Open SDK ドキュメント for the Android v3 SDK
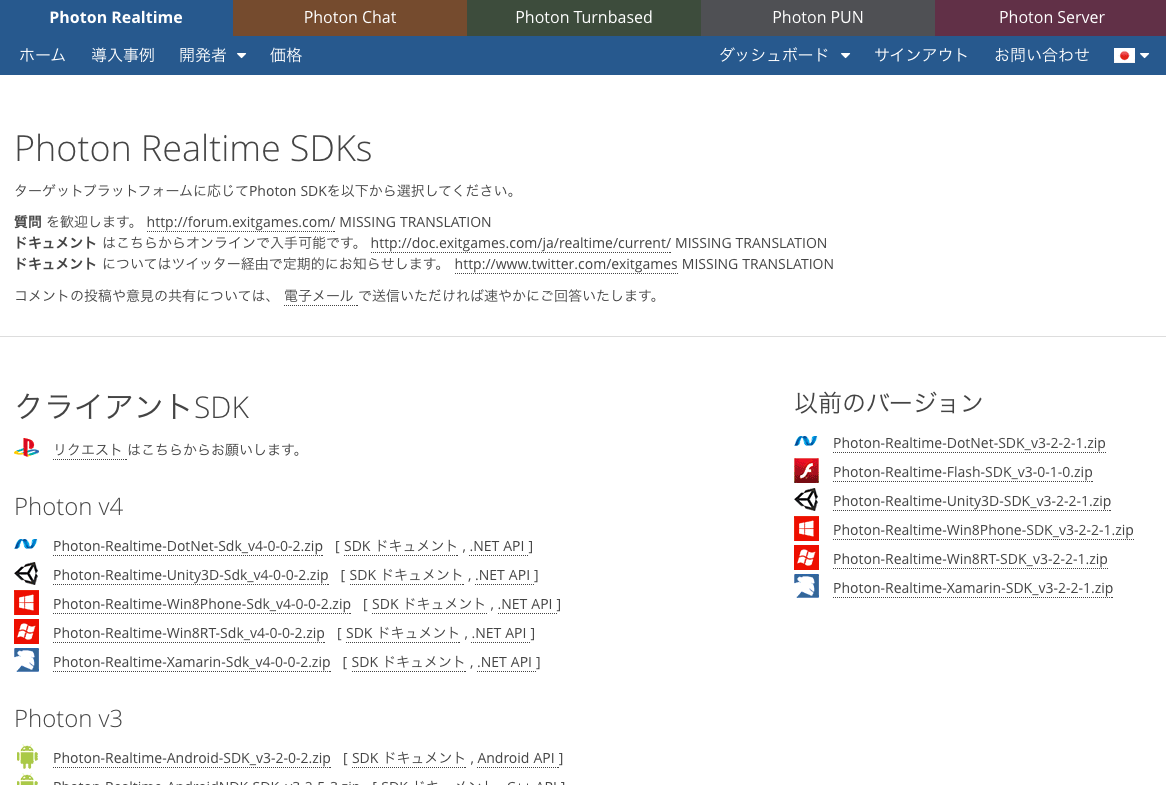The image size is (1166, 785). pyautogui.click(x=408, y=758)
